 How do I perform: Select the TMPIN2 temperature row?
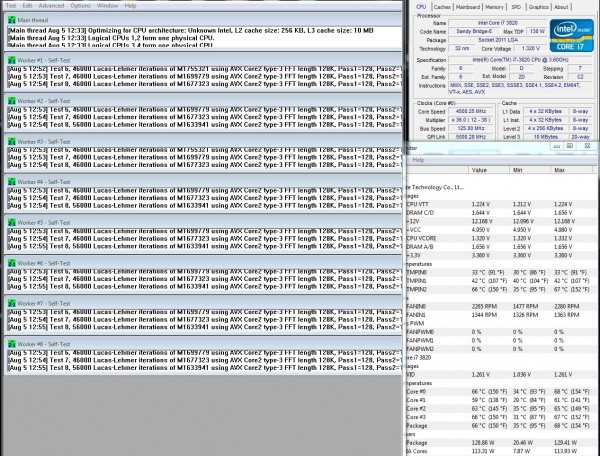point(501,290)
